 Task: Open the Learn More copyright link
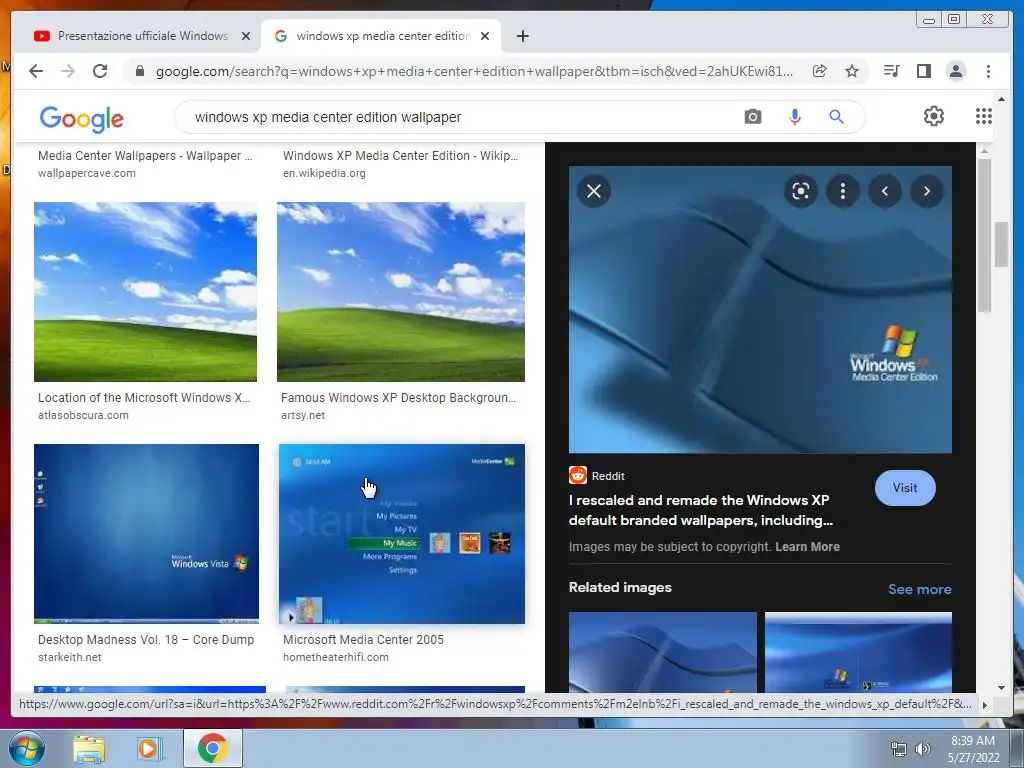(807, 547)
